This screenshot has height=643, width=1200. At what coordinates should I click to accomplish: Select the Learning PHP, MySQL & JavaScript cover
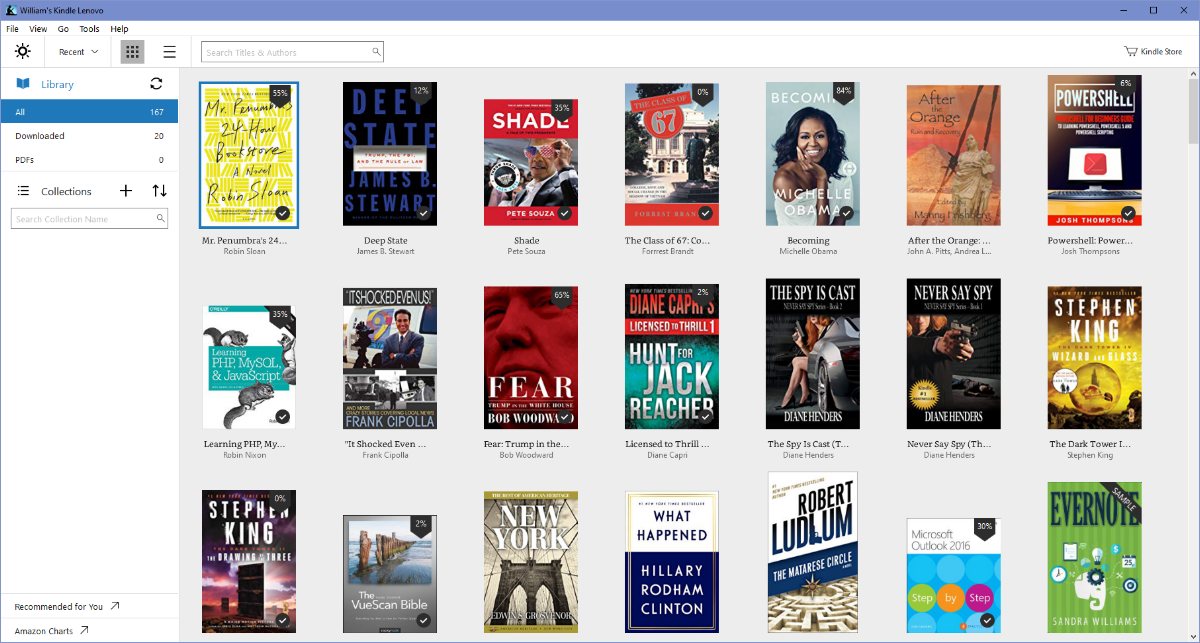[x=249, y=368]
